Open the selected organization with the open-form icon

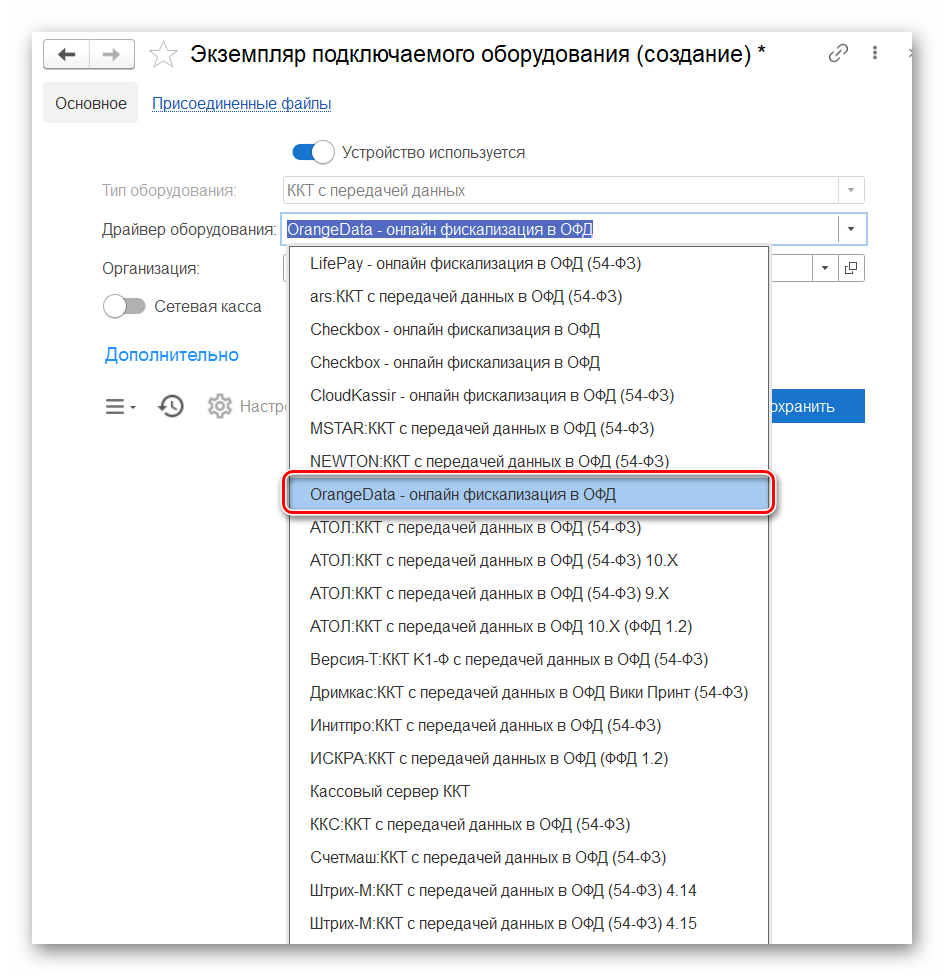pos(851,268)
